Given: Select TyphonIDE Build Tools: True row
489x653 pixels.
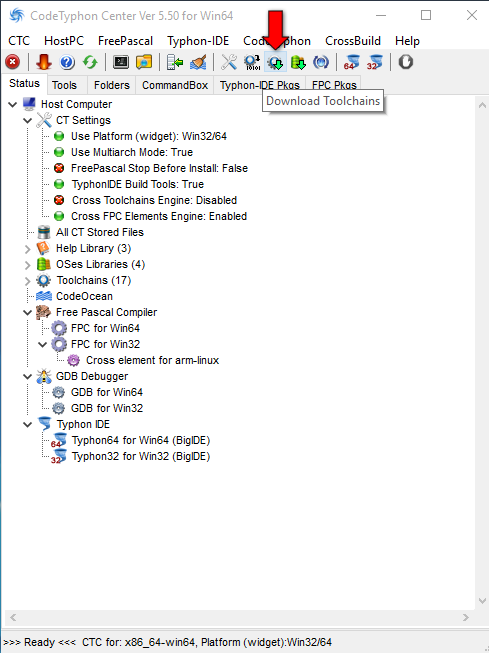Looking at the screenshot, I should click(x=137, y=184).
